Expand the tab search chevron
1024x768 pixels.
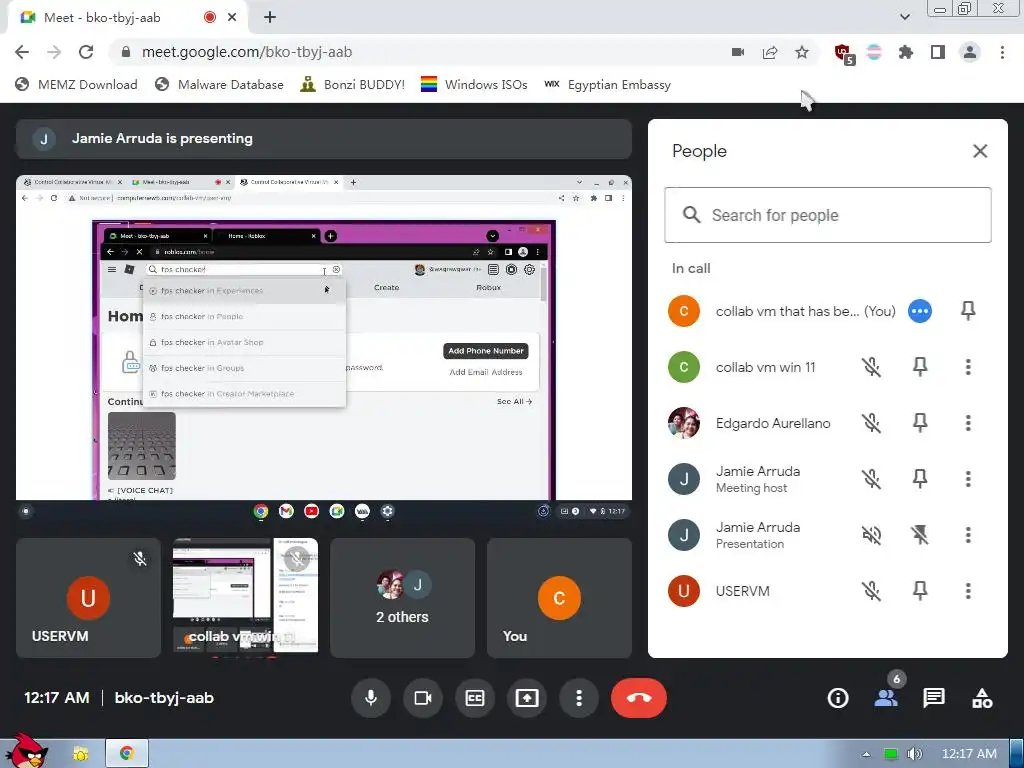[904, 17]
